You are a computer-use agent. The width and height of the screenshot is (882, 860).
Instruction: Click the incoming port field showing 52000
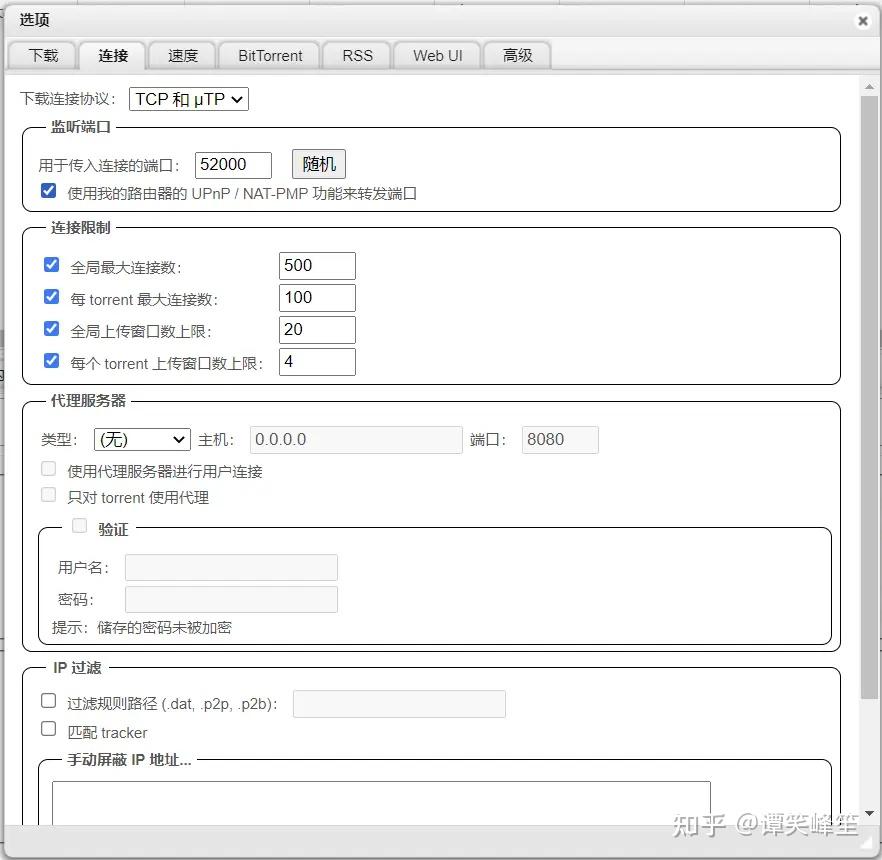coord(233,165)
